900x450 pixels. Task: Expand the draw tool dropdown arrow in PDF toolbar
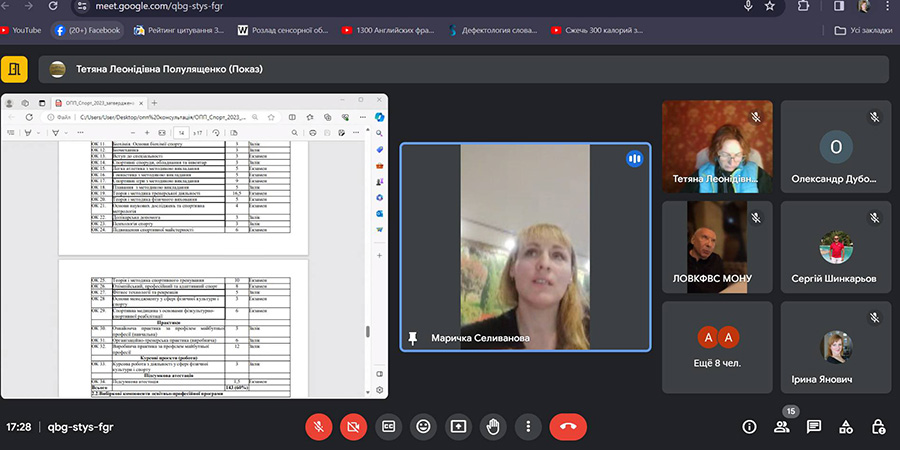65,133
